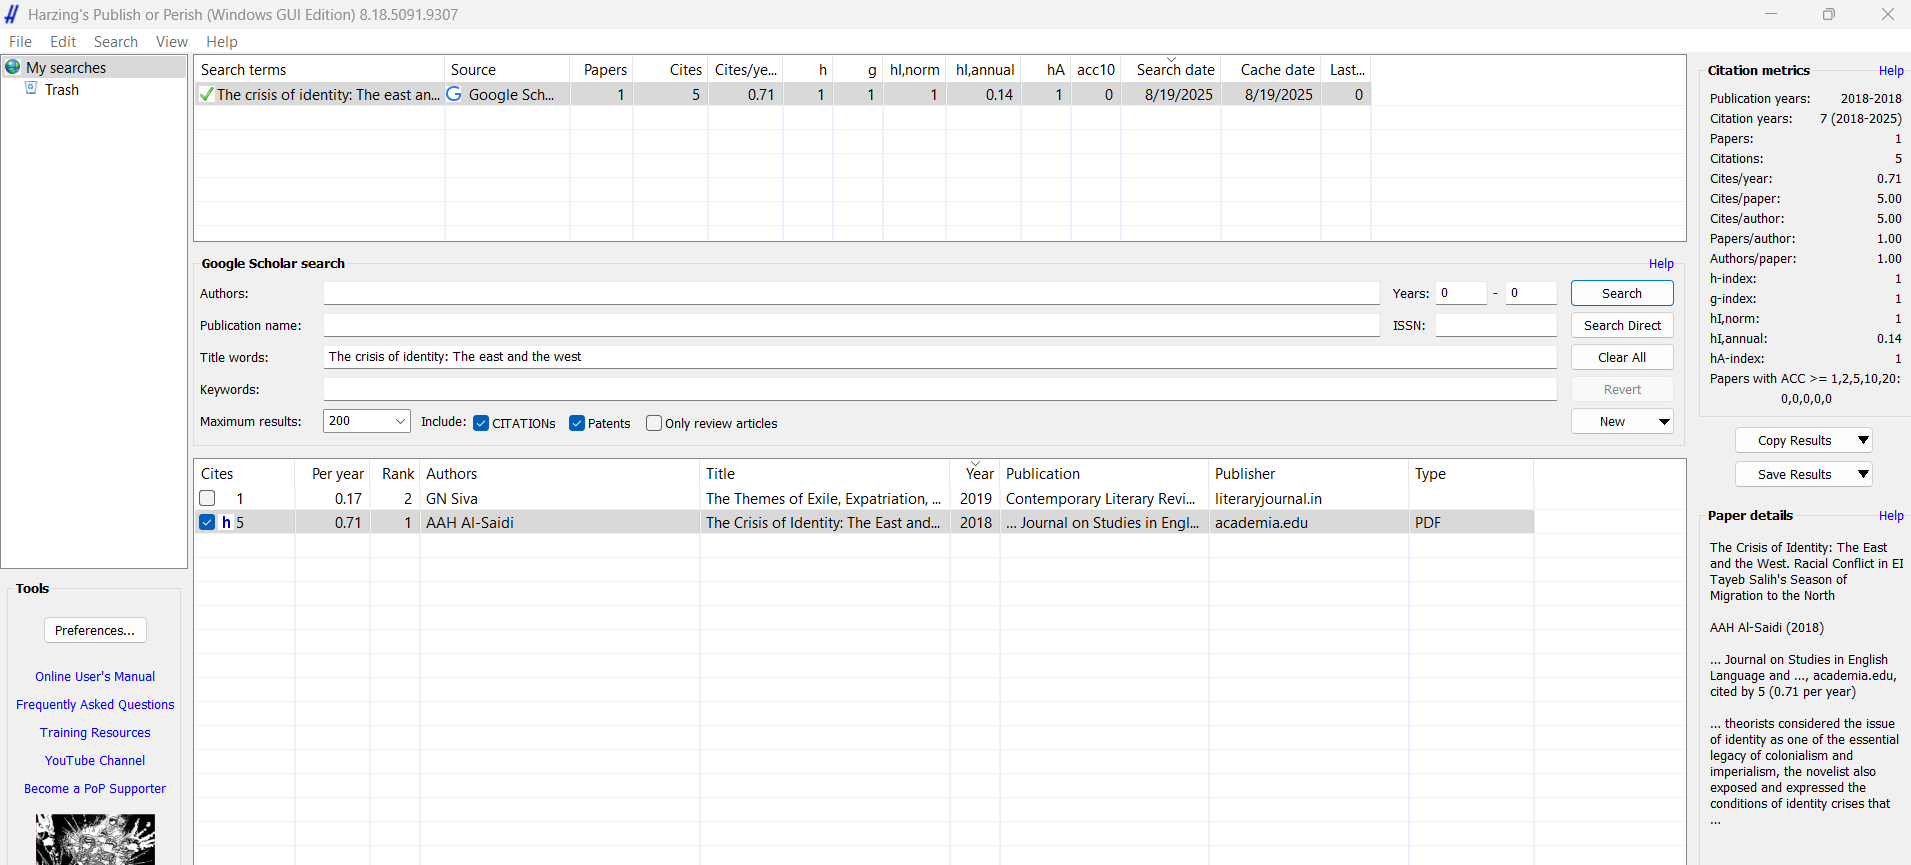Click Become a PoP Supporter link
Image resolution: width=1911 pixels, height=865 pixels.
[95, 789]
